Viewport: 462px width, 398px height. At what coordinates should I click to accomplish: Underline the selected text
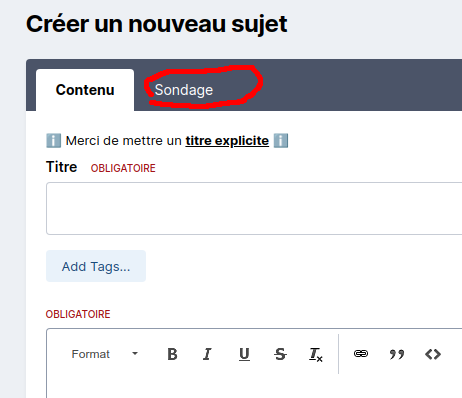[244, 354]
